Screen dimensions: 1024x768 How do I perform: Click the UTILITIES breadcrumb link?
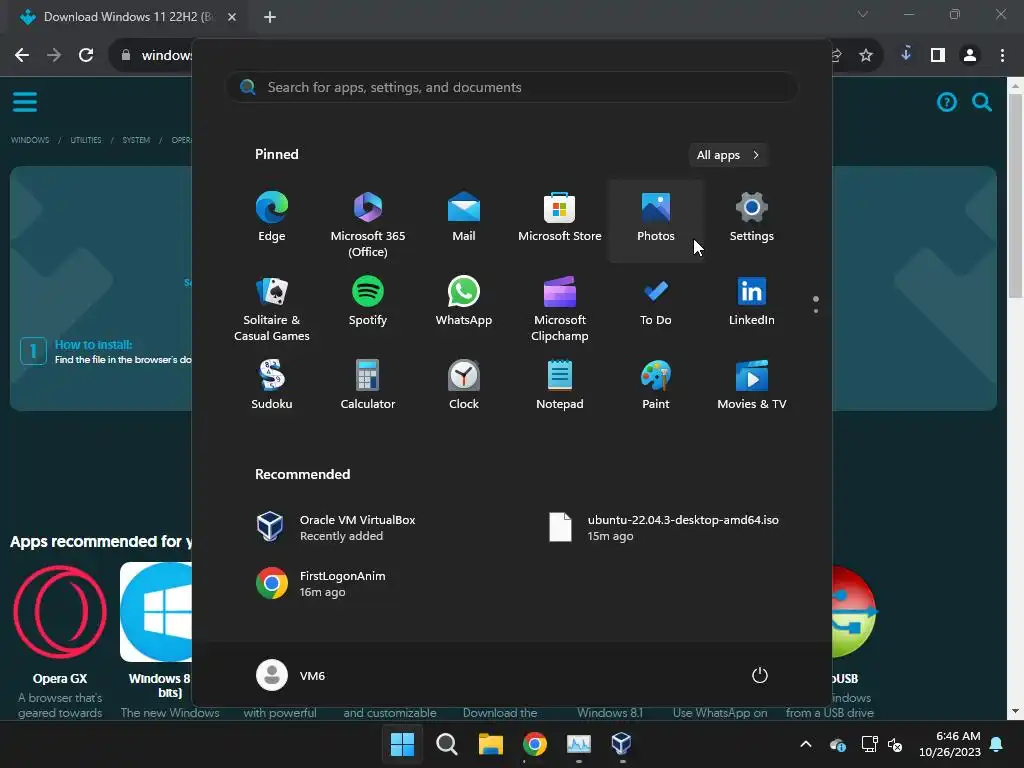(86, 140)
